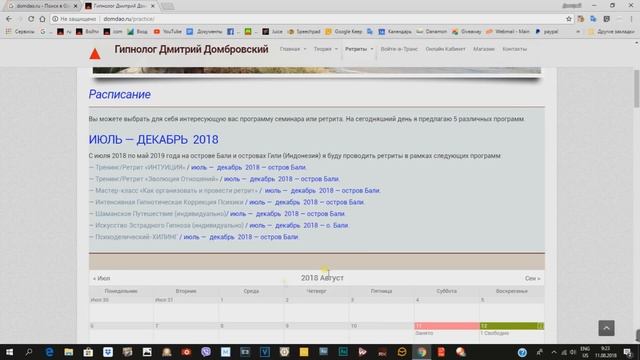Open the taskbar clock and date
Image resolution: width=640 pixels, height=360 pixels.
point(606,352)
